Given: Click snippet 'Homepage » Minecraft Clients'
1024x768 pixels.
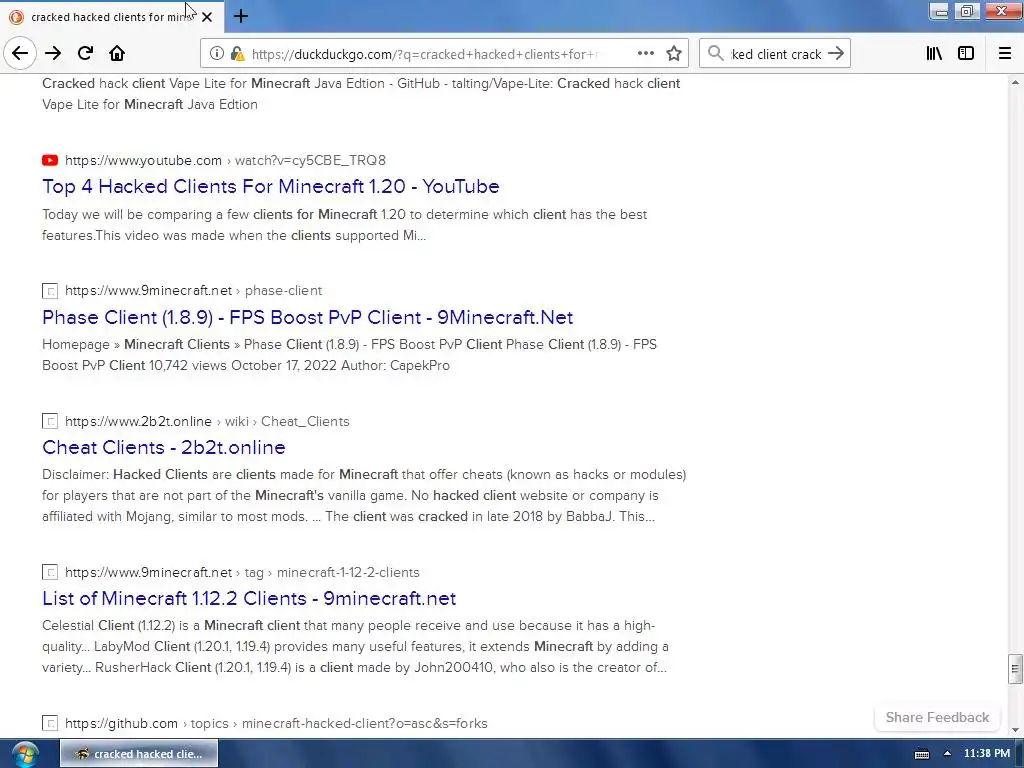Looking at the screenshot, I should click(349, 355).
